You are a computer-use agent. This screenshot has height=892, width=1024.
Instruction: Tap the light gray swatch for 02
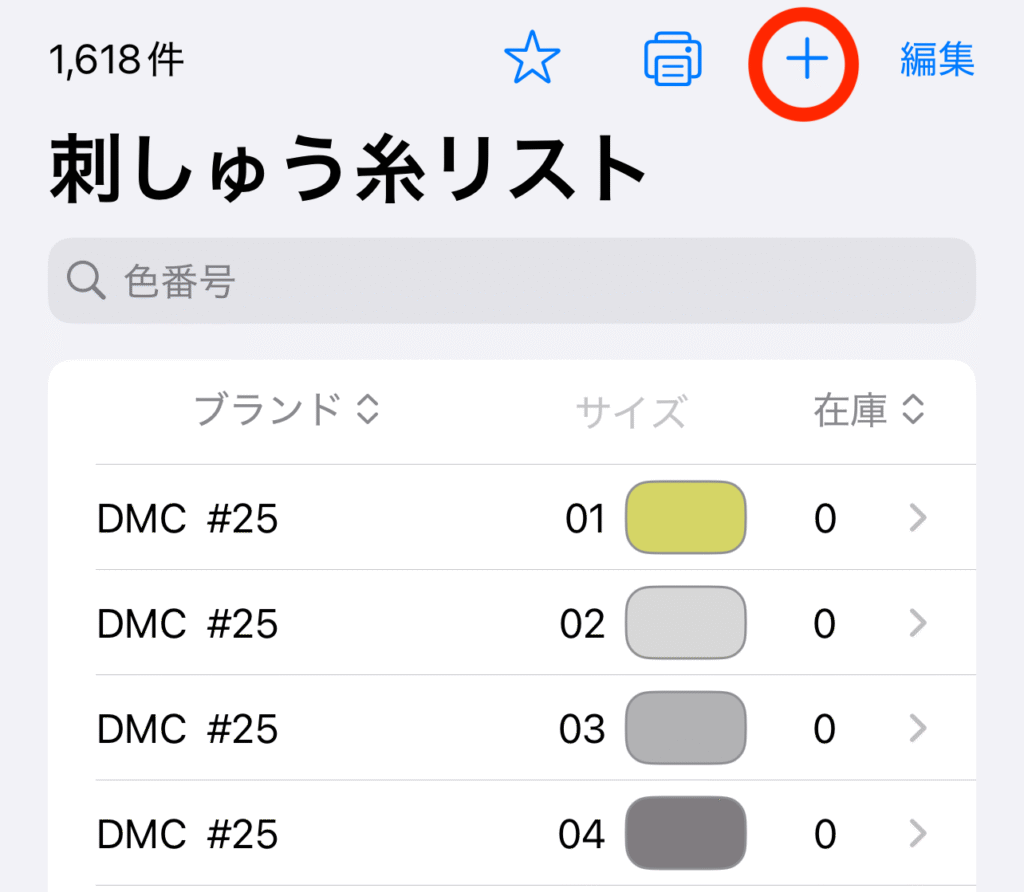pos(686,622)
